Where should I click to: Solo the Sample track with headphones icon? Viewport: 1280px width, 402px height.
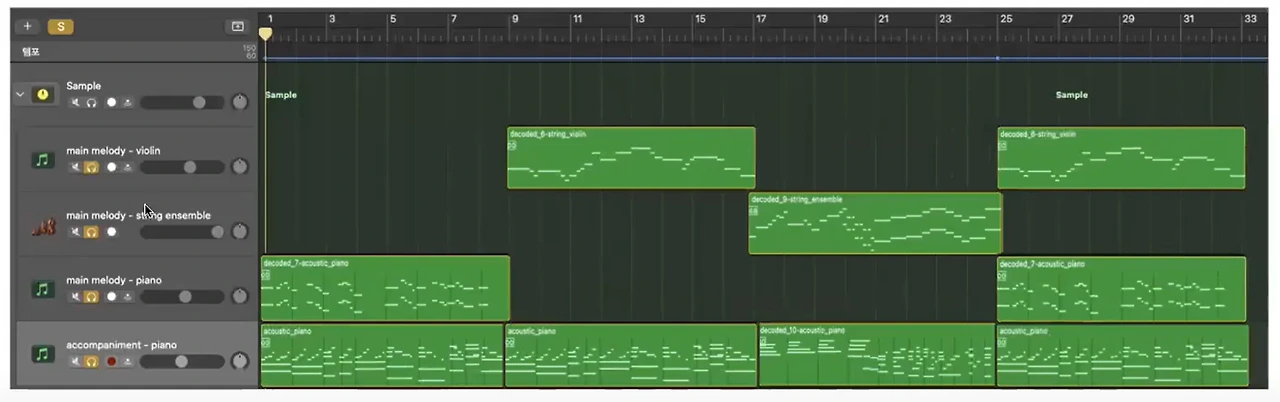pos(91,102)
